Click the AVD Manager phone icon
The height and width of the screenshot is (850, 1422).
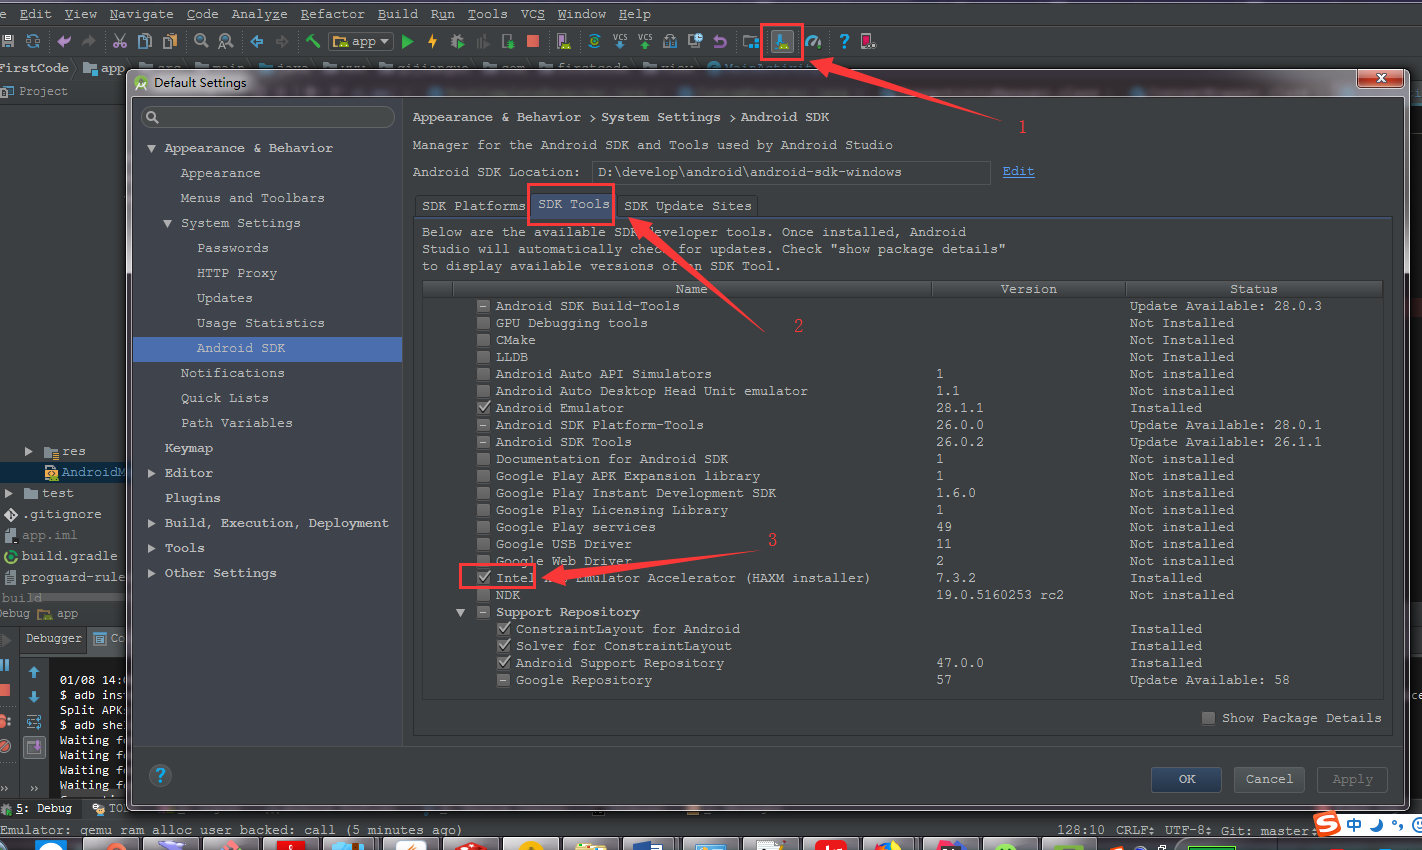564,41
